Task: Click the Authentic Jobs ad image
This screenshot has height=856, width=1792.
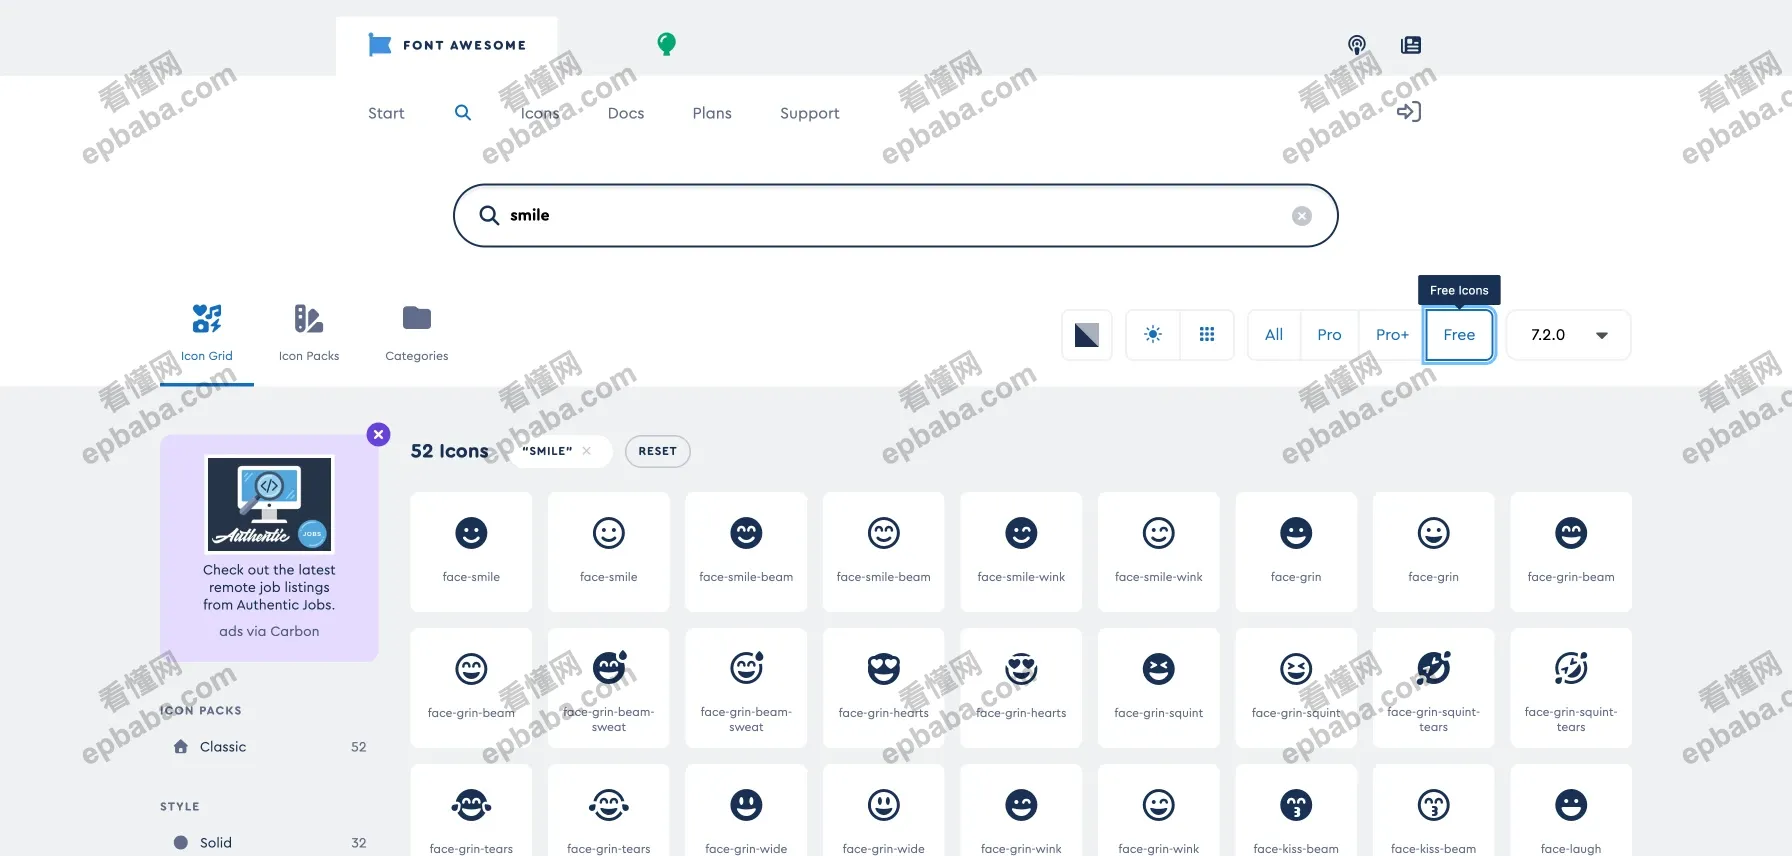Action: point(269,504)
